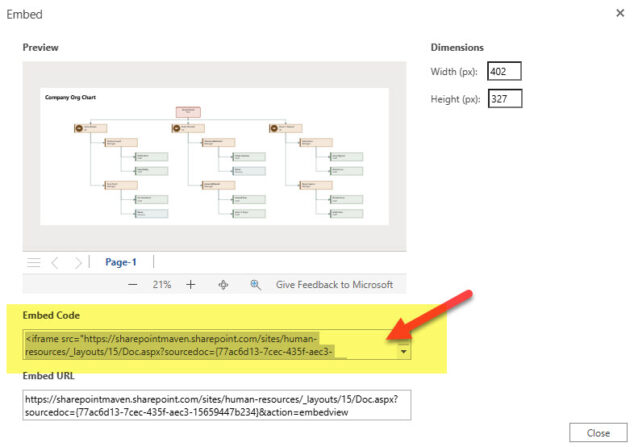Viewport: 634px width, 447px height.
Task: Click the Embed Code label
Action: pos(51,315)
